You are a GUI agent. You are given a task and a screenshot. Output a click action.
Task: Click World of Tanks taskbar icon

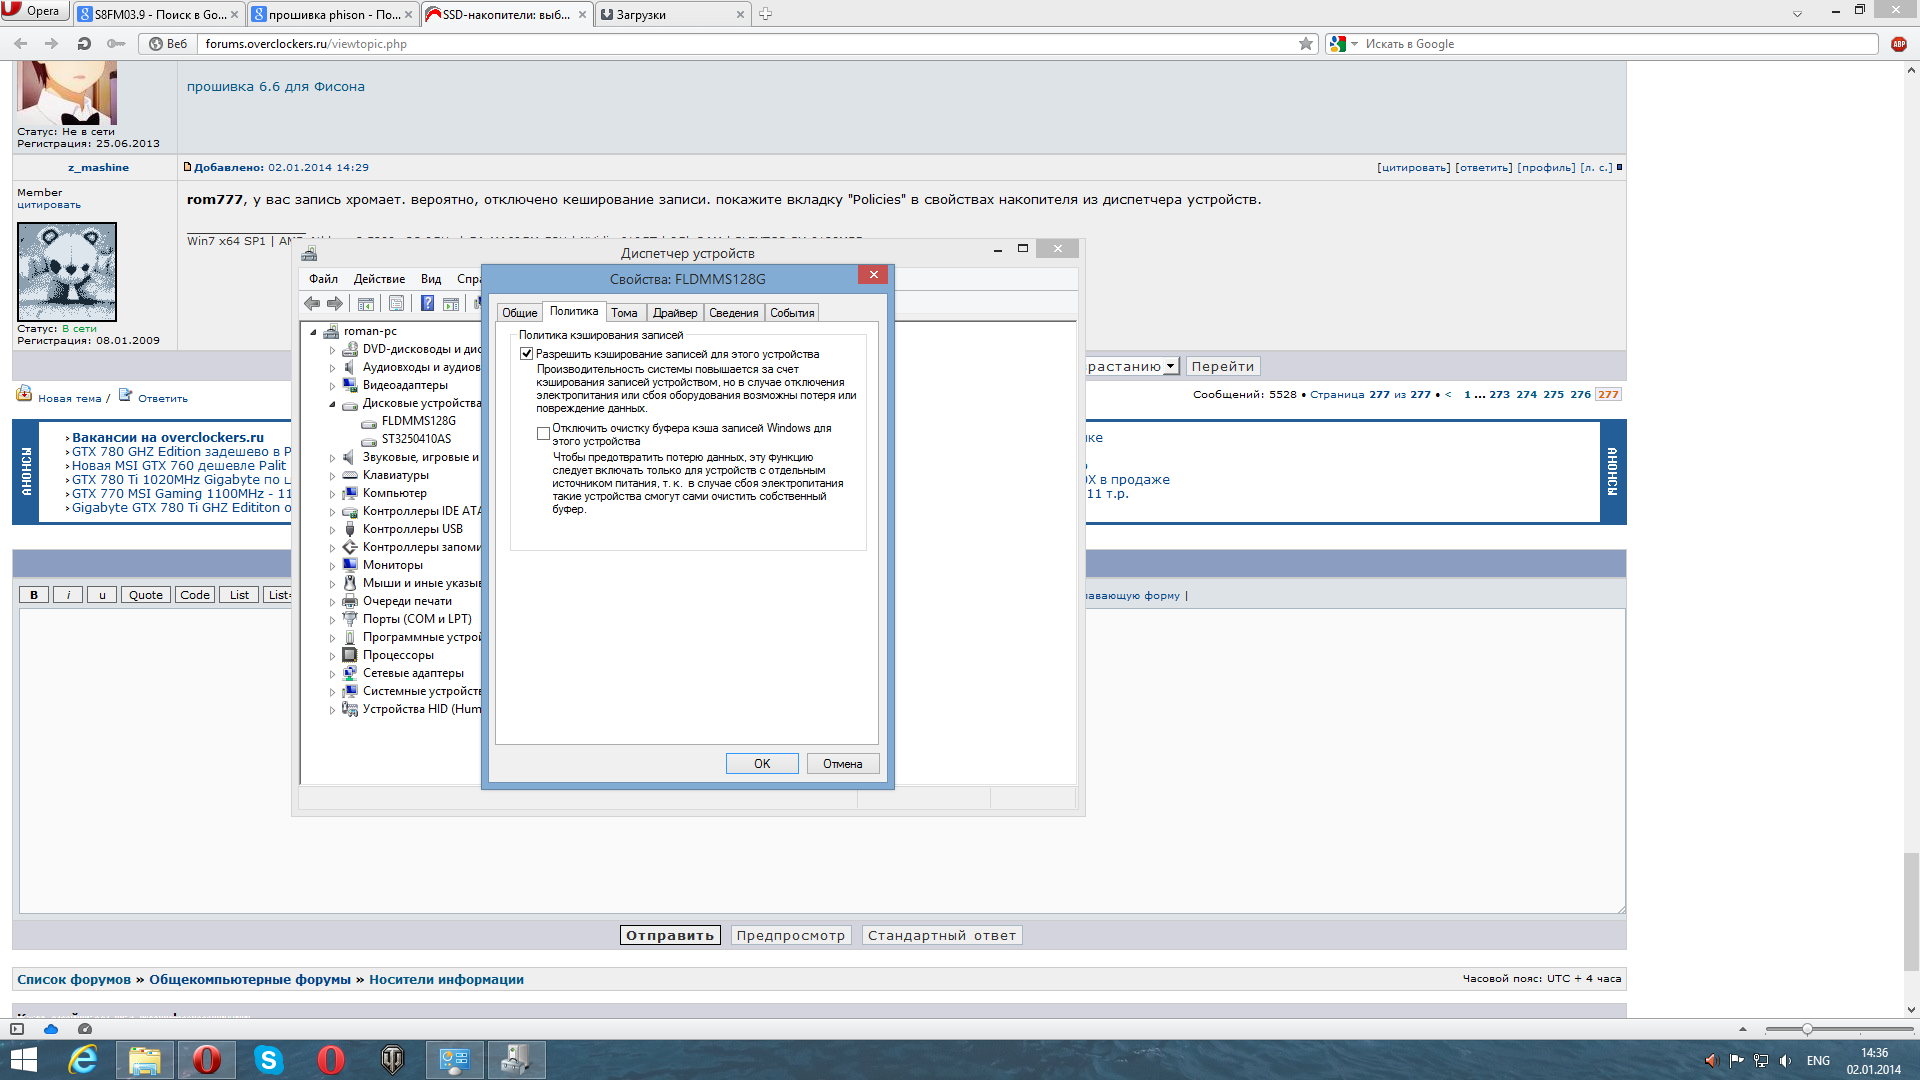click(393, 1060)
